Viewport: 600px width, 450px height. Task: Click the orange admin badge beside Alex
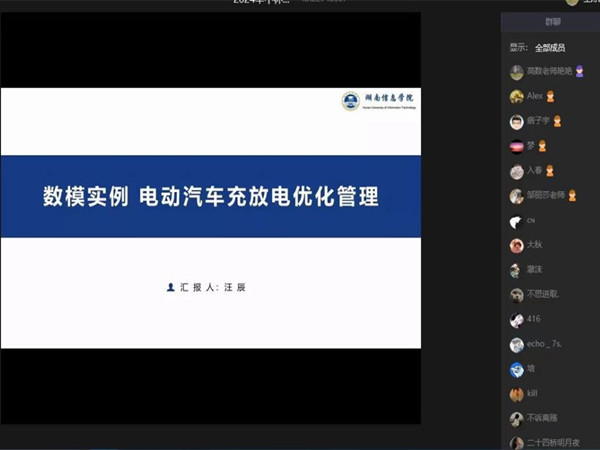550,96
